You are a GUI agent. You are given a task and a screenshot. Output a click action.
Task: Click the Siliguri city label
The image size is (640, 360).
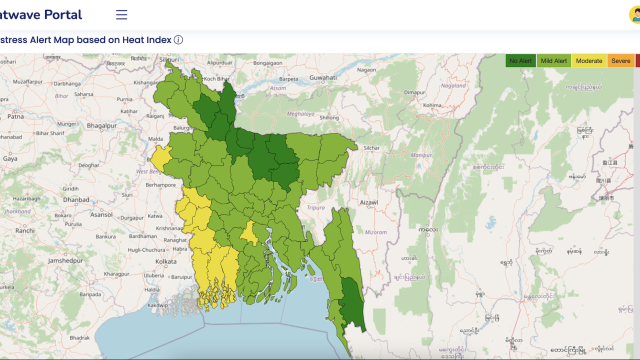(169, 60)
